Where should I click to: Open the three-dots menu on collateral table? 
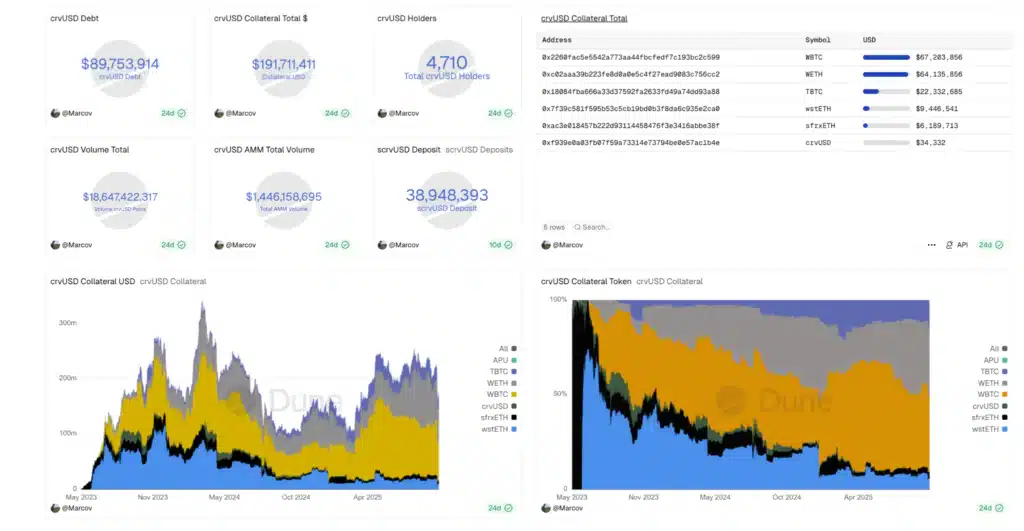point(932,245)
